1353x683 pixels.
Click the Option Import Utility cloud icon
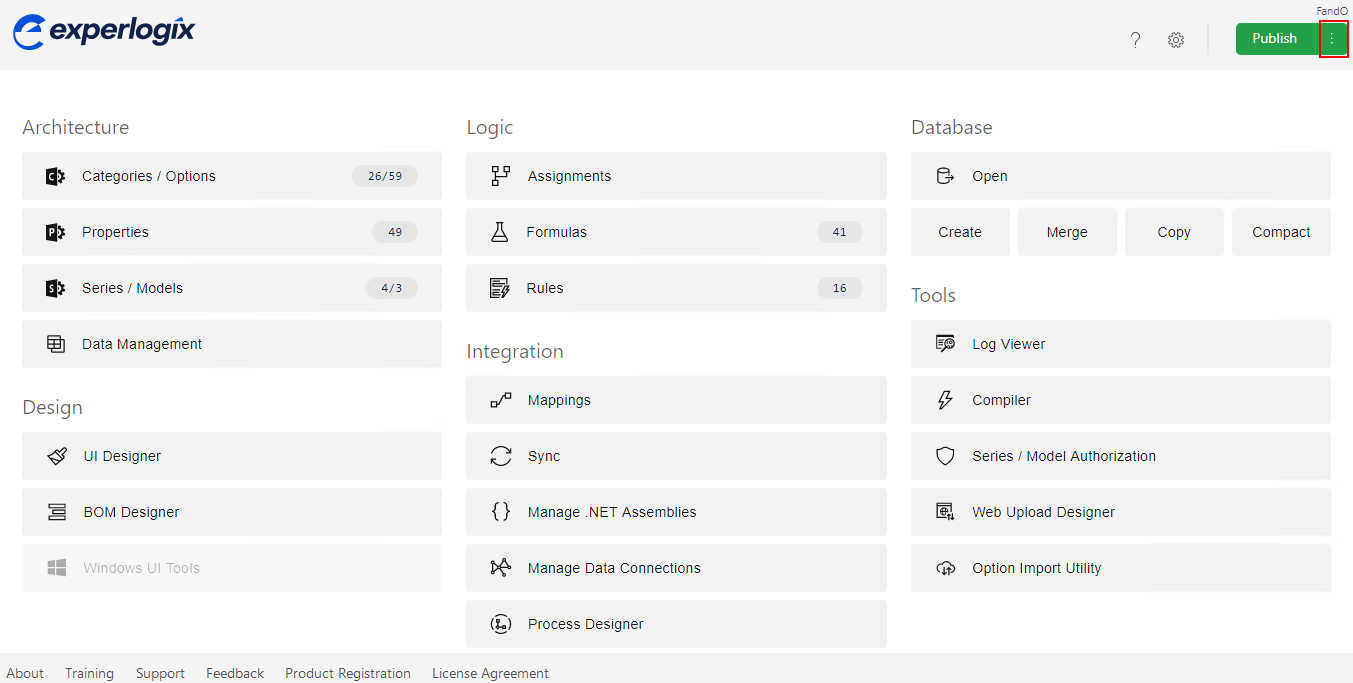point(945,568)
